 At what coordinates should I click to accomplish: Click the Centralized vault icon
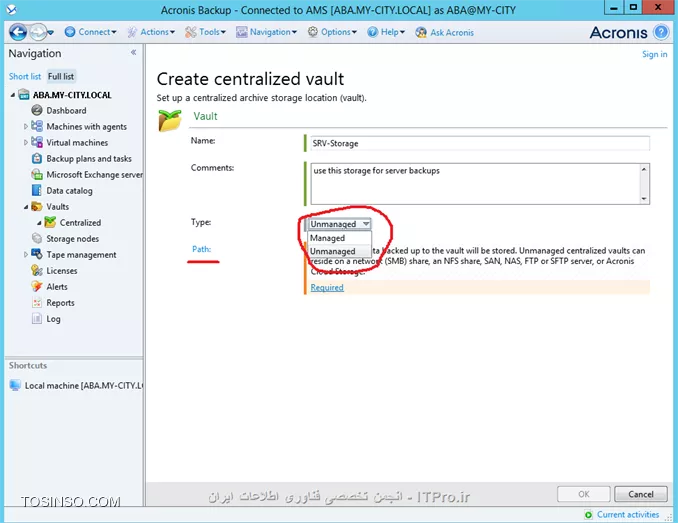(x=50, y=222)
